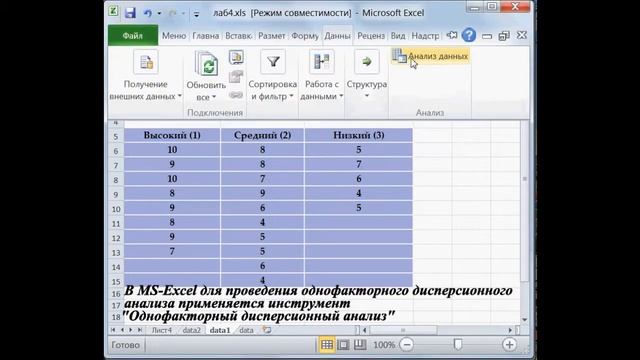This screenshot has height=360, width=640.
Task: Expand the Структура dropdown
Action: [x=367, y=76]
